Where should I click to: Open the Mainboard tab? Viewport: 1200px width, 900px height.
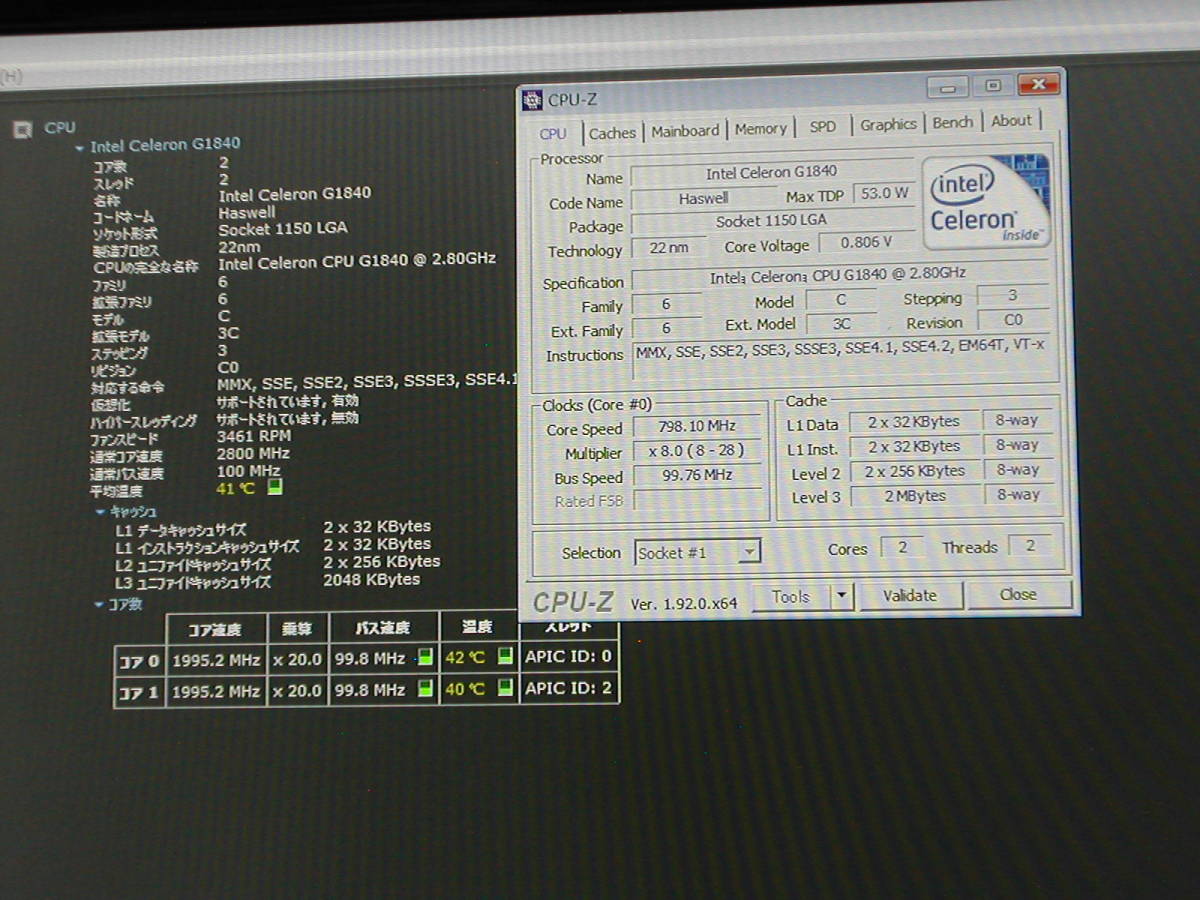coord(685,131)
